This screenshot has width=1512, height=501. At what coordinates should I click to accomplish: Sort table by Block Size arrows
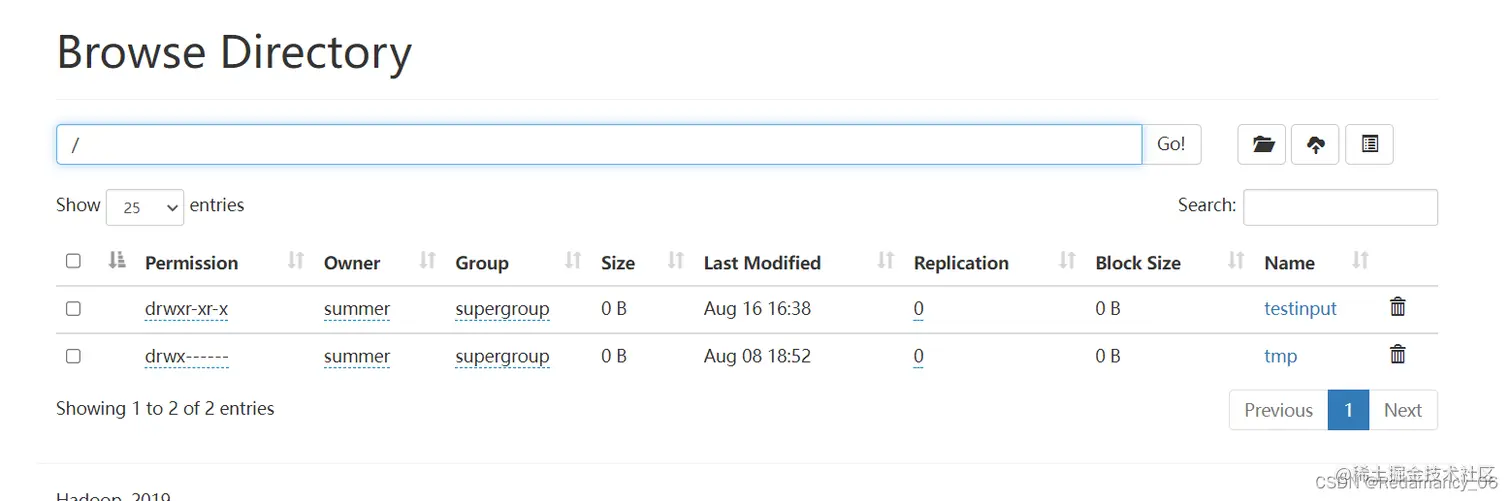(1236, 261)
